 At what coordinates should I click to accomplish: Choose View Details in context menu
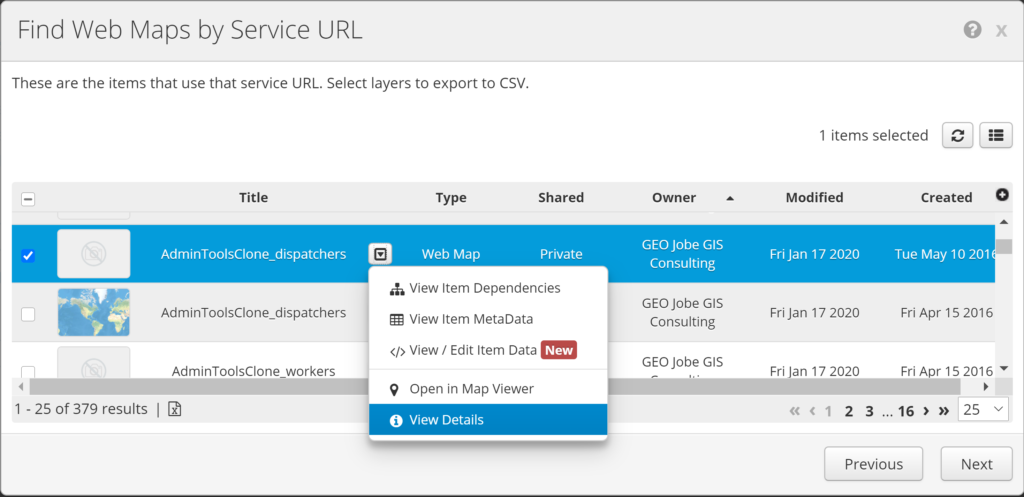point(446,420)
